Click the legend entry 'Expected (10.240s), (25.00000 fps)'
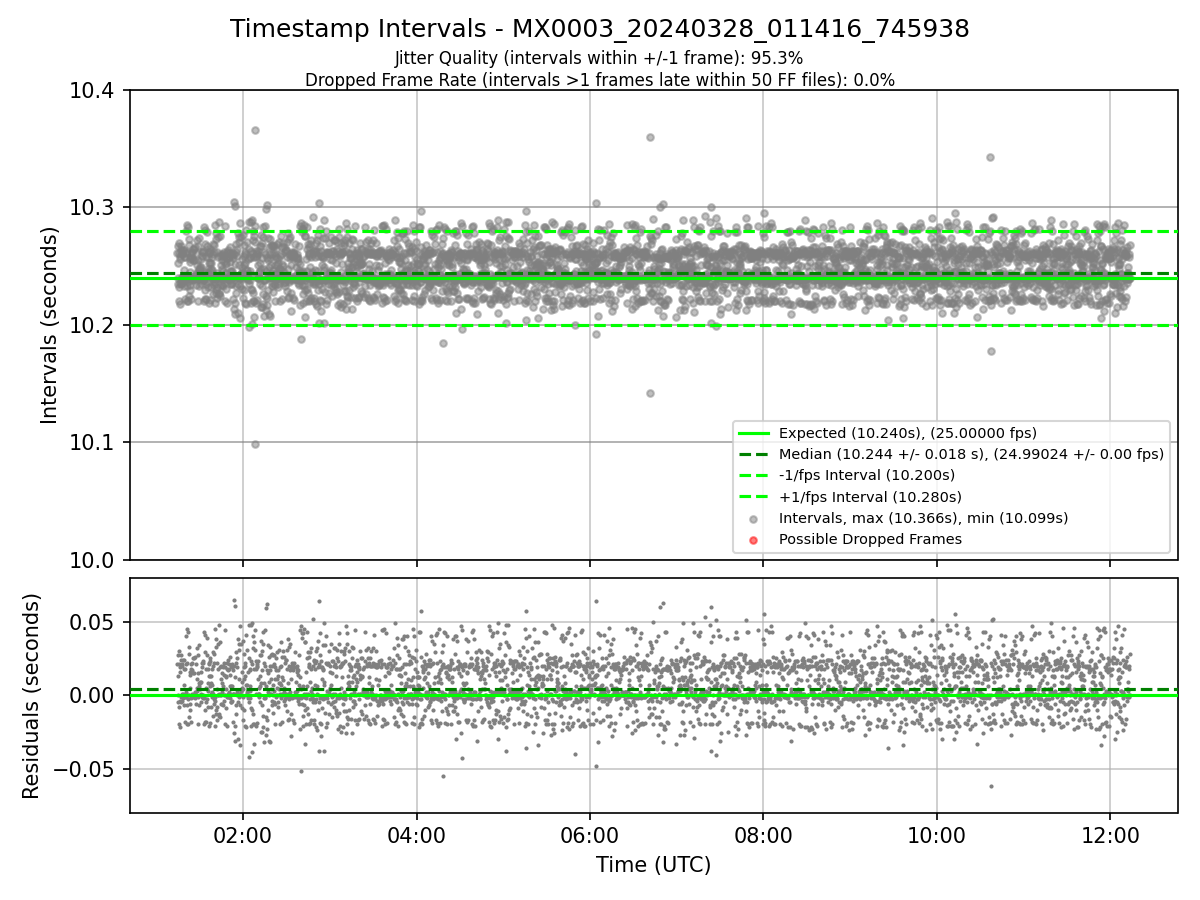Viewport: 1200px width, 900px height. [x=907, y=433]
